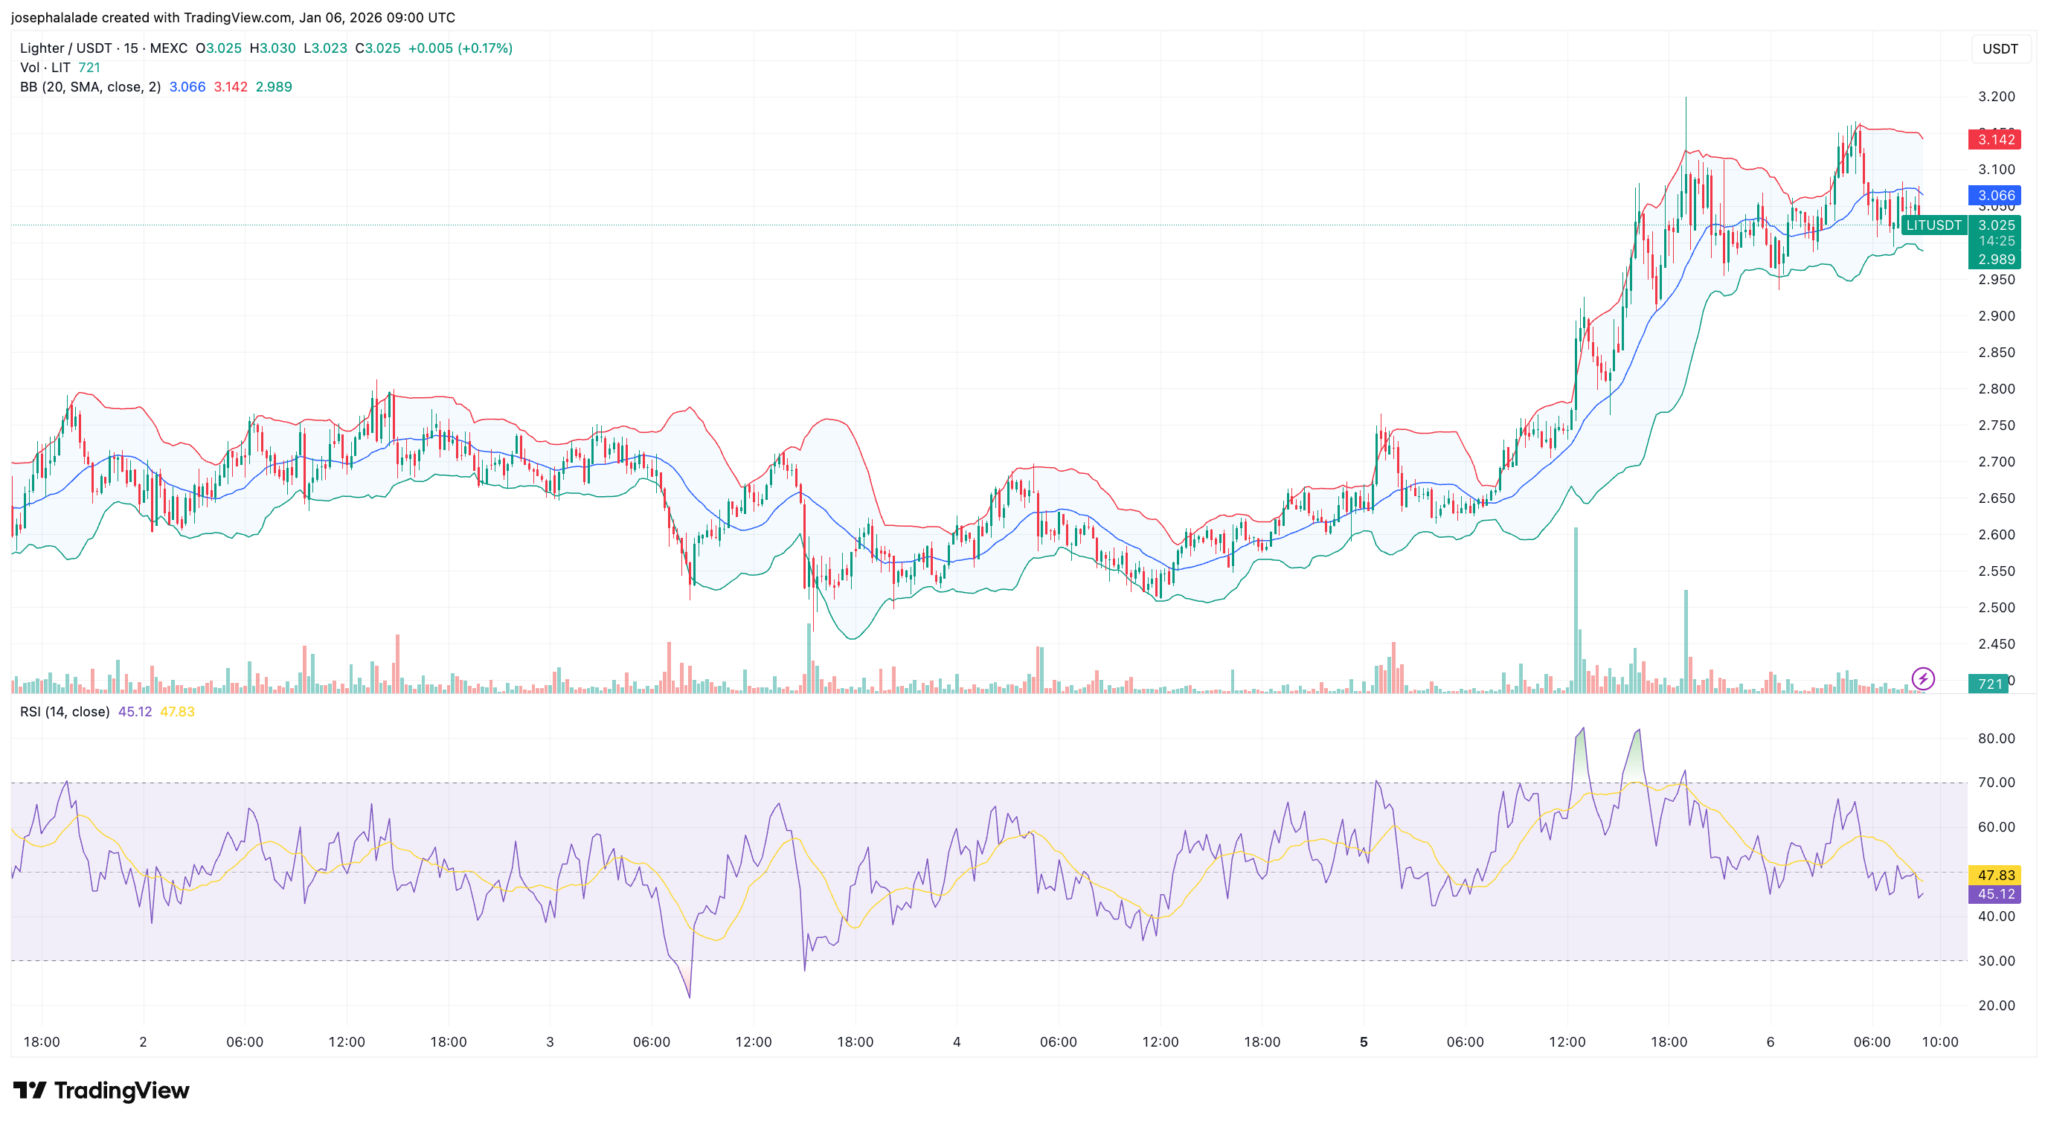Click the 3.025 last price label
Image resolution: width=2048 pixels, height=1124 pixels.
click(x=1996, y=225)
